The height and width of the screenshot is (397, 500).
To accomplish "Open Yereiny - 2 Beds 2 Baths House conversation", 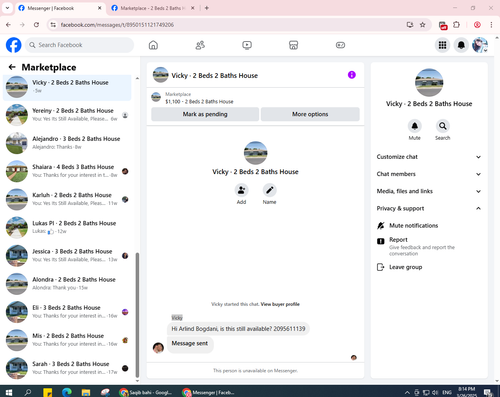I will tap(67, 115).
